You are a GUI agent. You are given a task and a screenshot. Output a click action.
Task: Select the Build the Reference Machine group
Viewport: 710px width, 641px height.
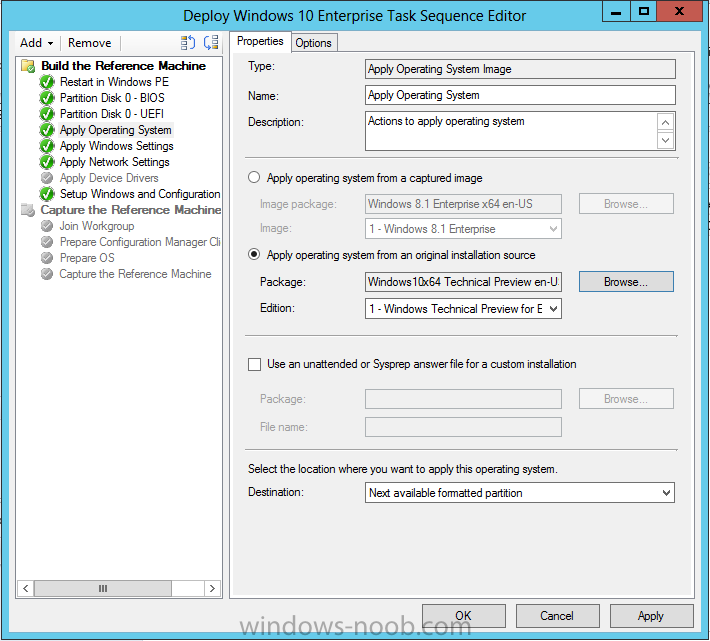[124, 66]
